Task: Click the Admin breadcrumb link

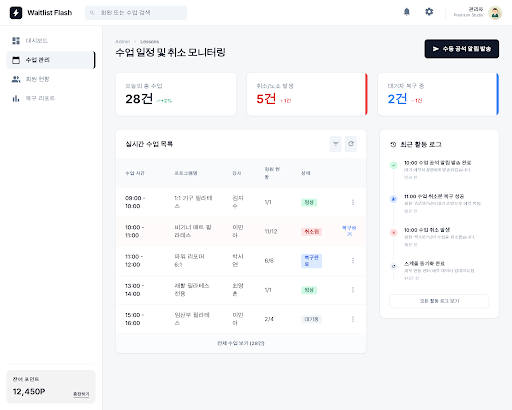Action: point(122,41)
